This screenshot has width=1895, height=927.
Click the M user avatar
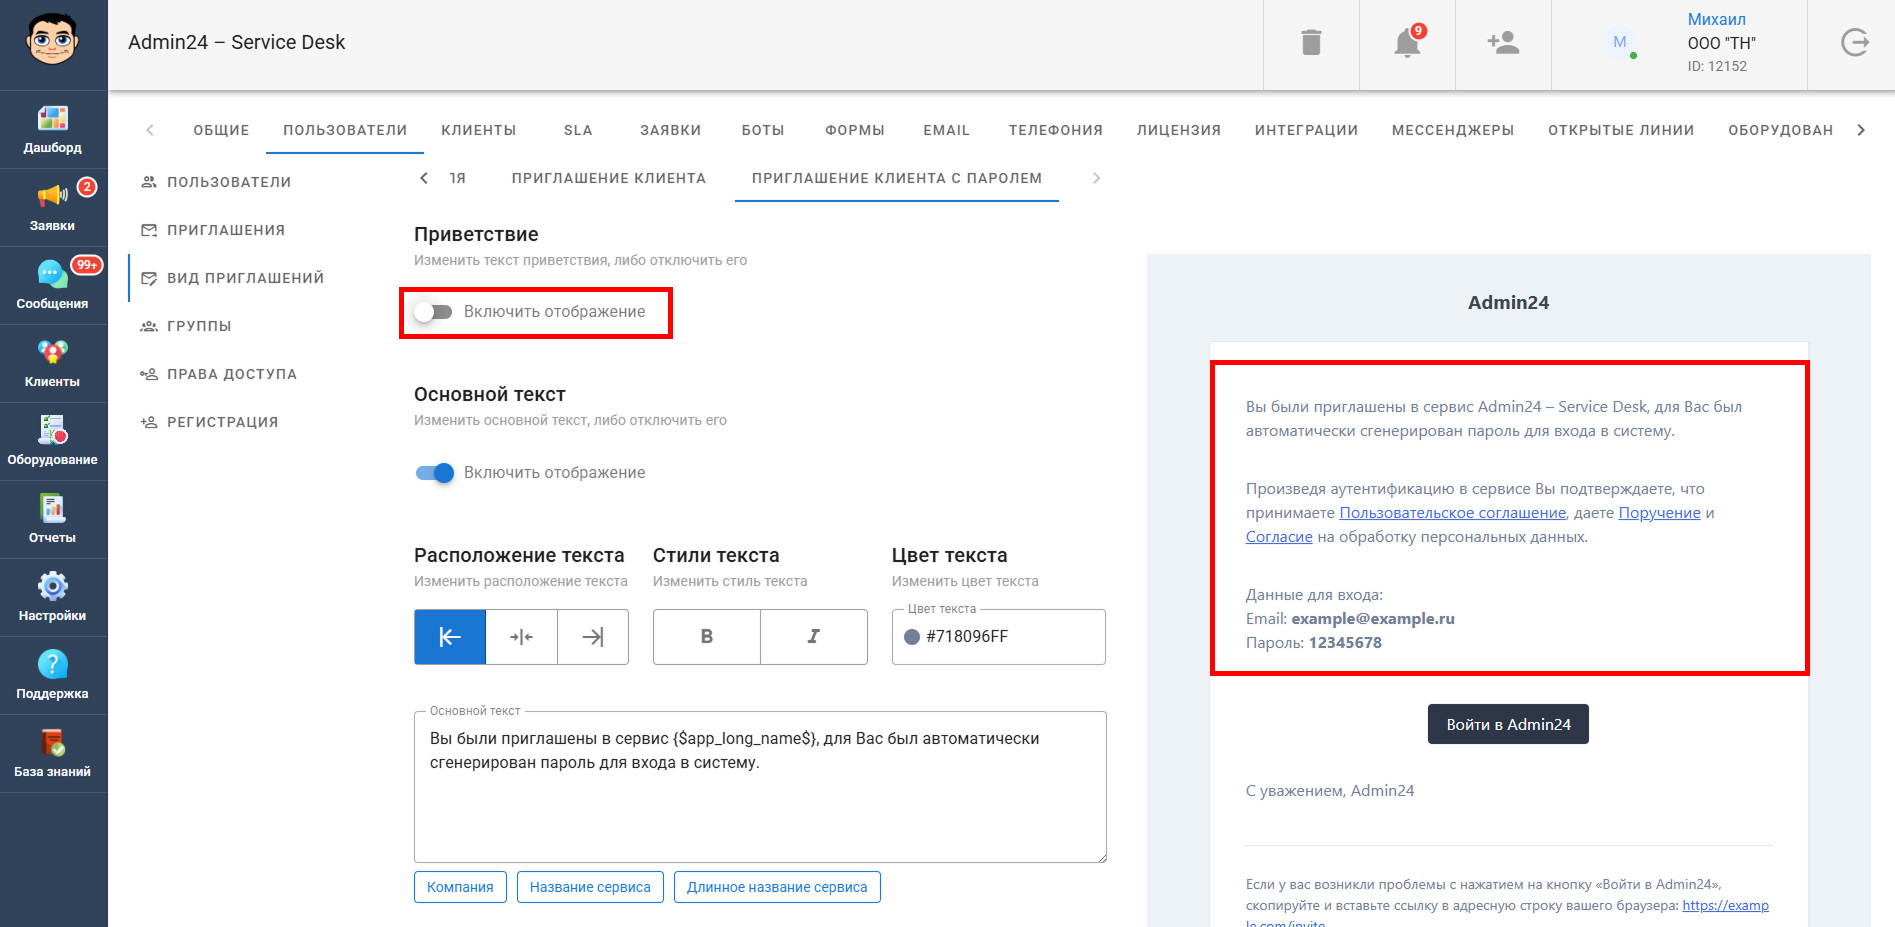1620,42
